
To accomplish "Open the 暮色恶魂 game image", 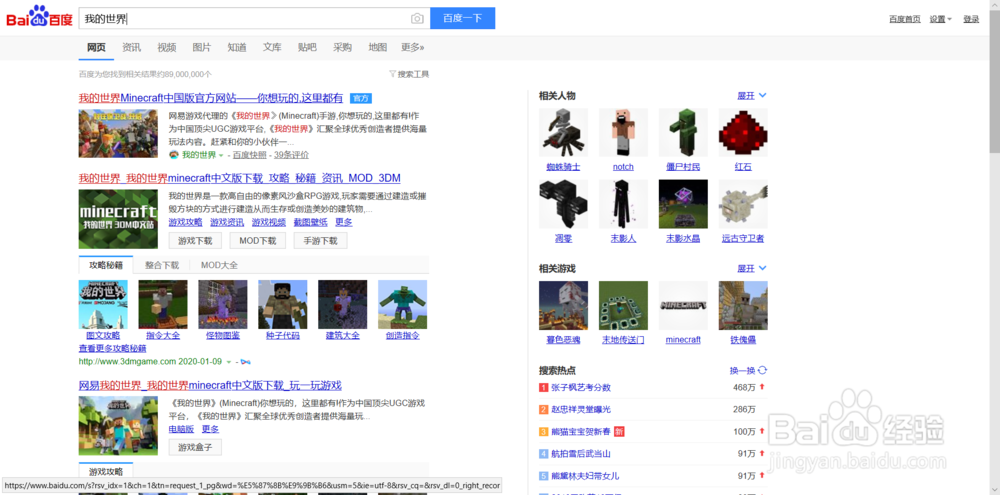I will [x=563, y=306].
